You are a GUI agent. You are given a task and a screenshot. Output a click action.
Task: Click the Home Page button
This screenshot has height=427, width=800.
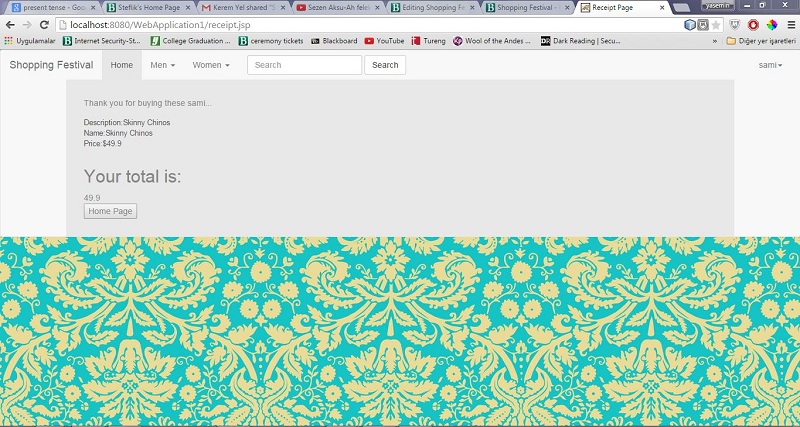pos(110,211)
